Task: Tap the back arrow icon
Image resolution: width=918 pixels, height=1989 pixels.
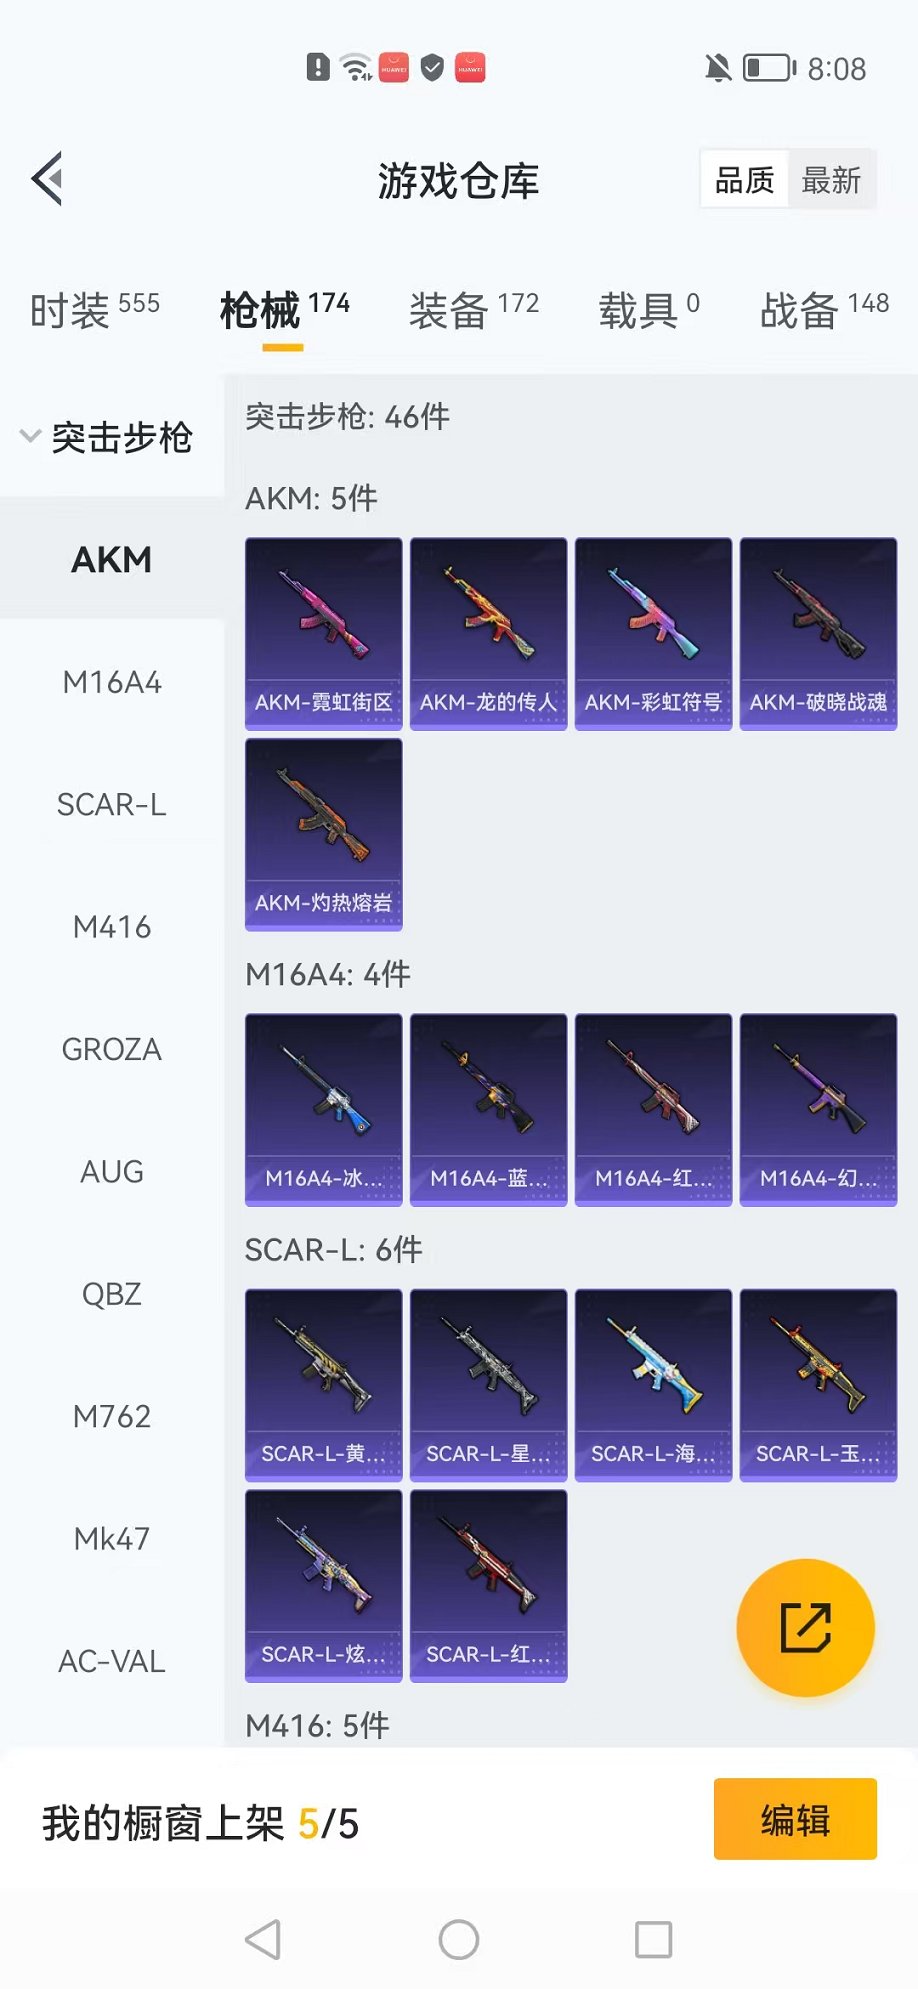Action: 47,179
